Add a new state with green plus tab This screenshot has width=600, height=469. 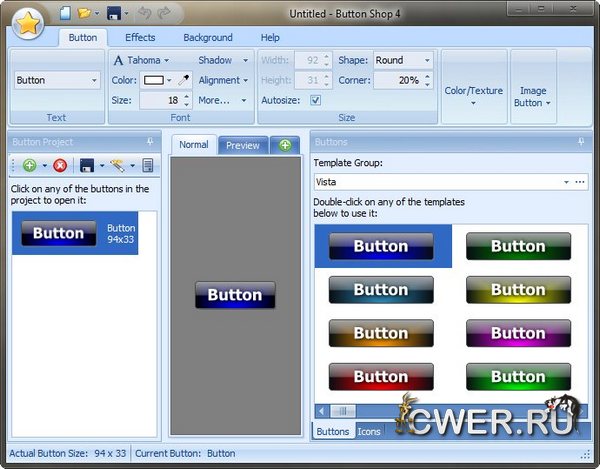click(x=285, y=145)
